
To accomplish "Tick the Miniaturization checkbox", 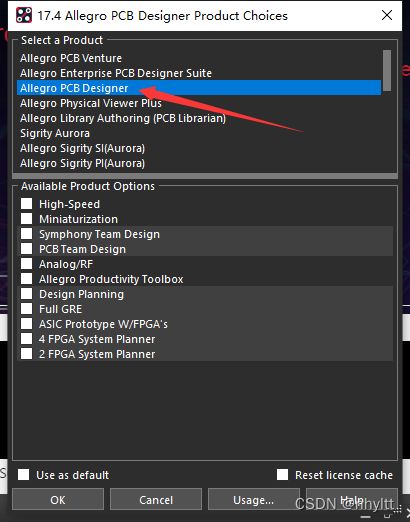I will tap(27, 219).
